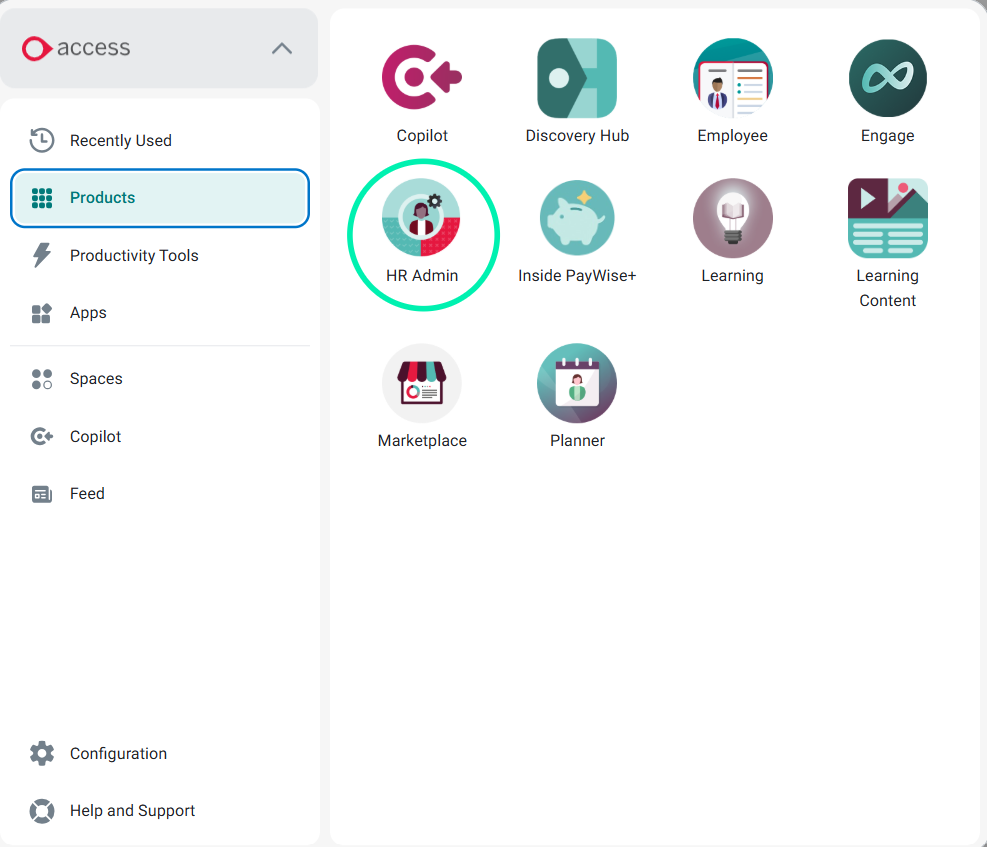Open the Configuration label
Viewport: 987px width, 847px height.
[118, 754]
